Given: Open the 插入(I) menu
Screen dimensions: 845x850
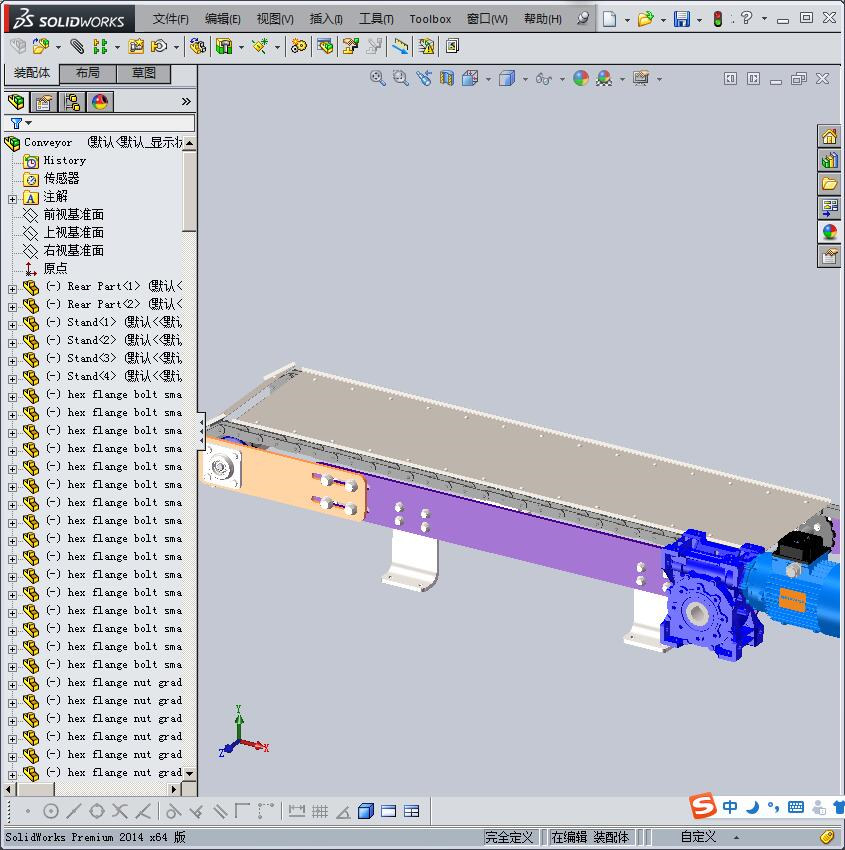Looking at the screenshot, I should [326, 19].
